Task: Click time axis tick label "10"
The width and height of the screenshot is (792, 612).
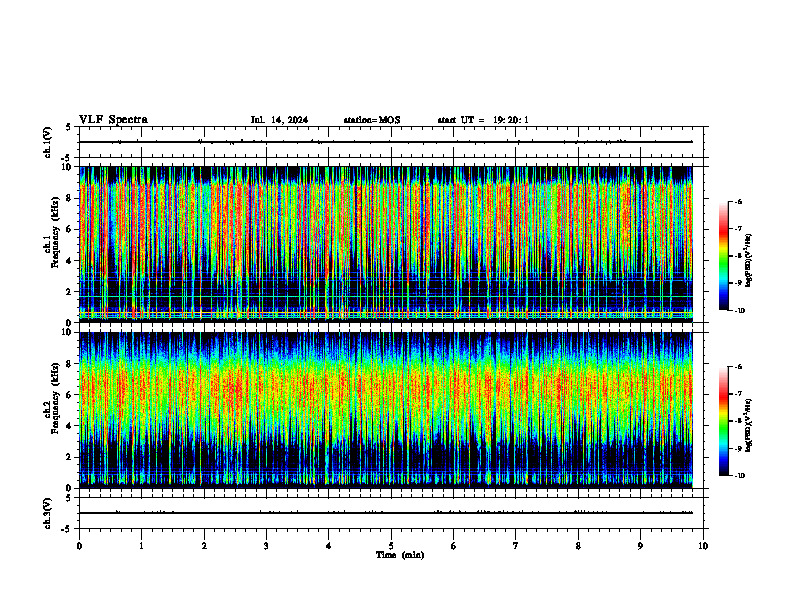Action: tap(703, 546)
